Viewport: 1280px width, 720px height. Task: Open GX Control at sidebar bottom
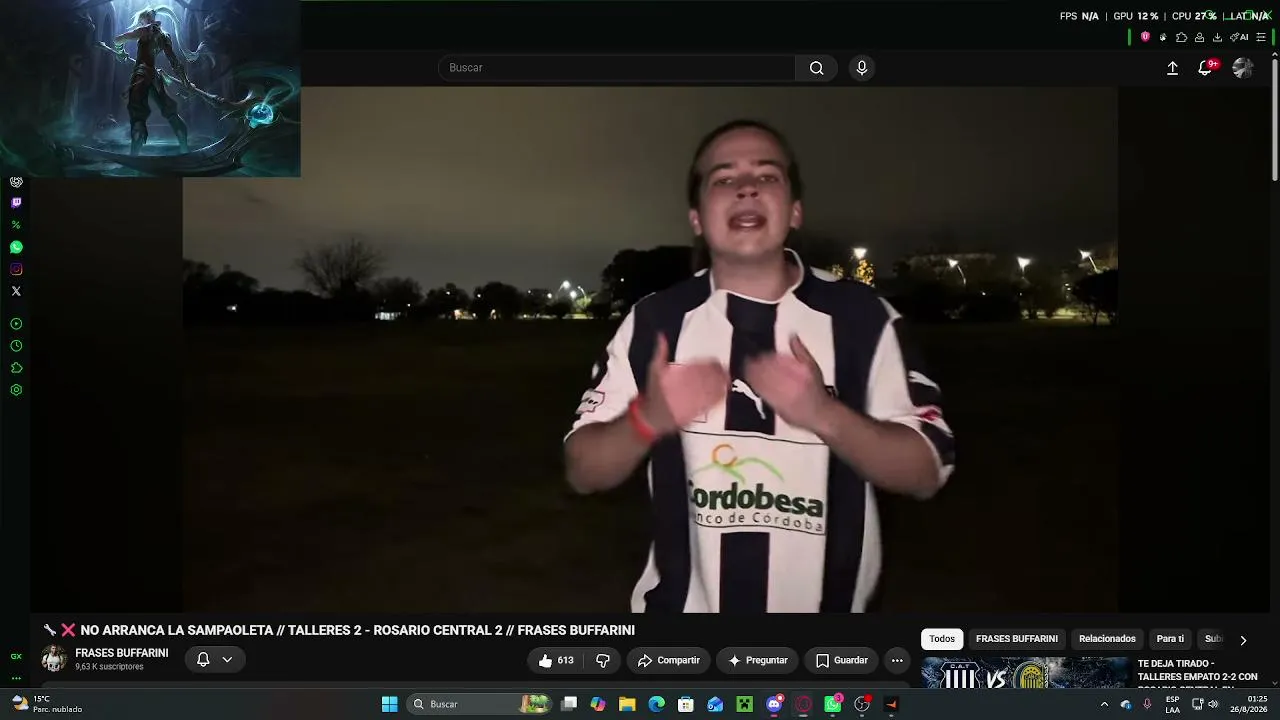click(16, 657)
